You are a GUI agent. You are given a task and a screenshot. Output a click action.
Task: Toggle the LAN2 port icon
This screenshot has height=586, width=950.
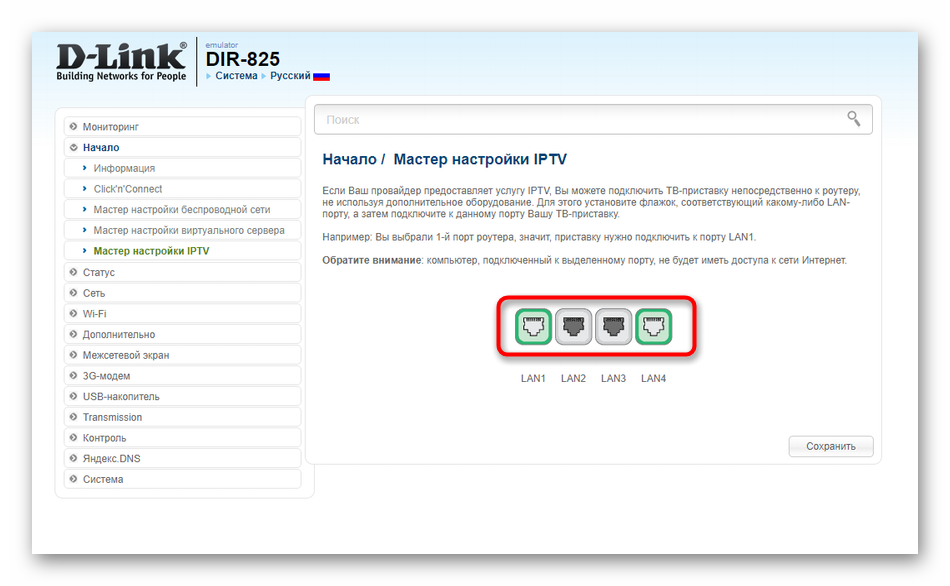tap(573, 327)
